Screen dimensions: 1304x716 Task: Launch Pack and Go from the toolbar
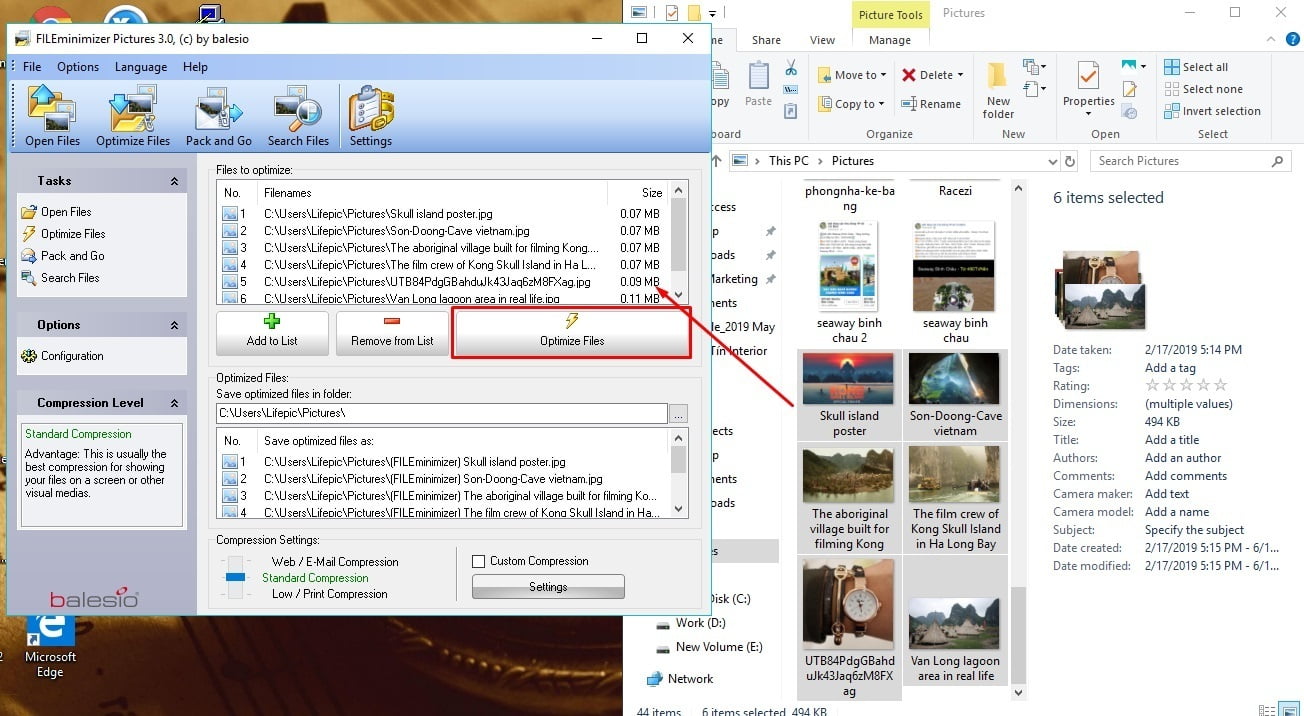click(218, 116)
